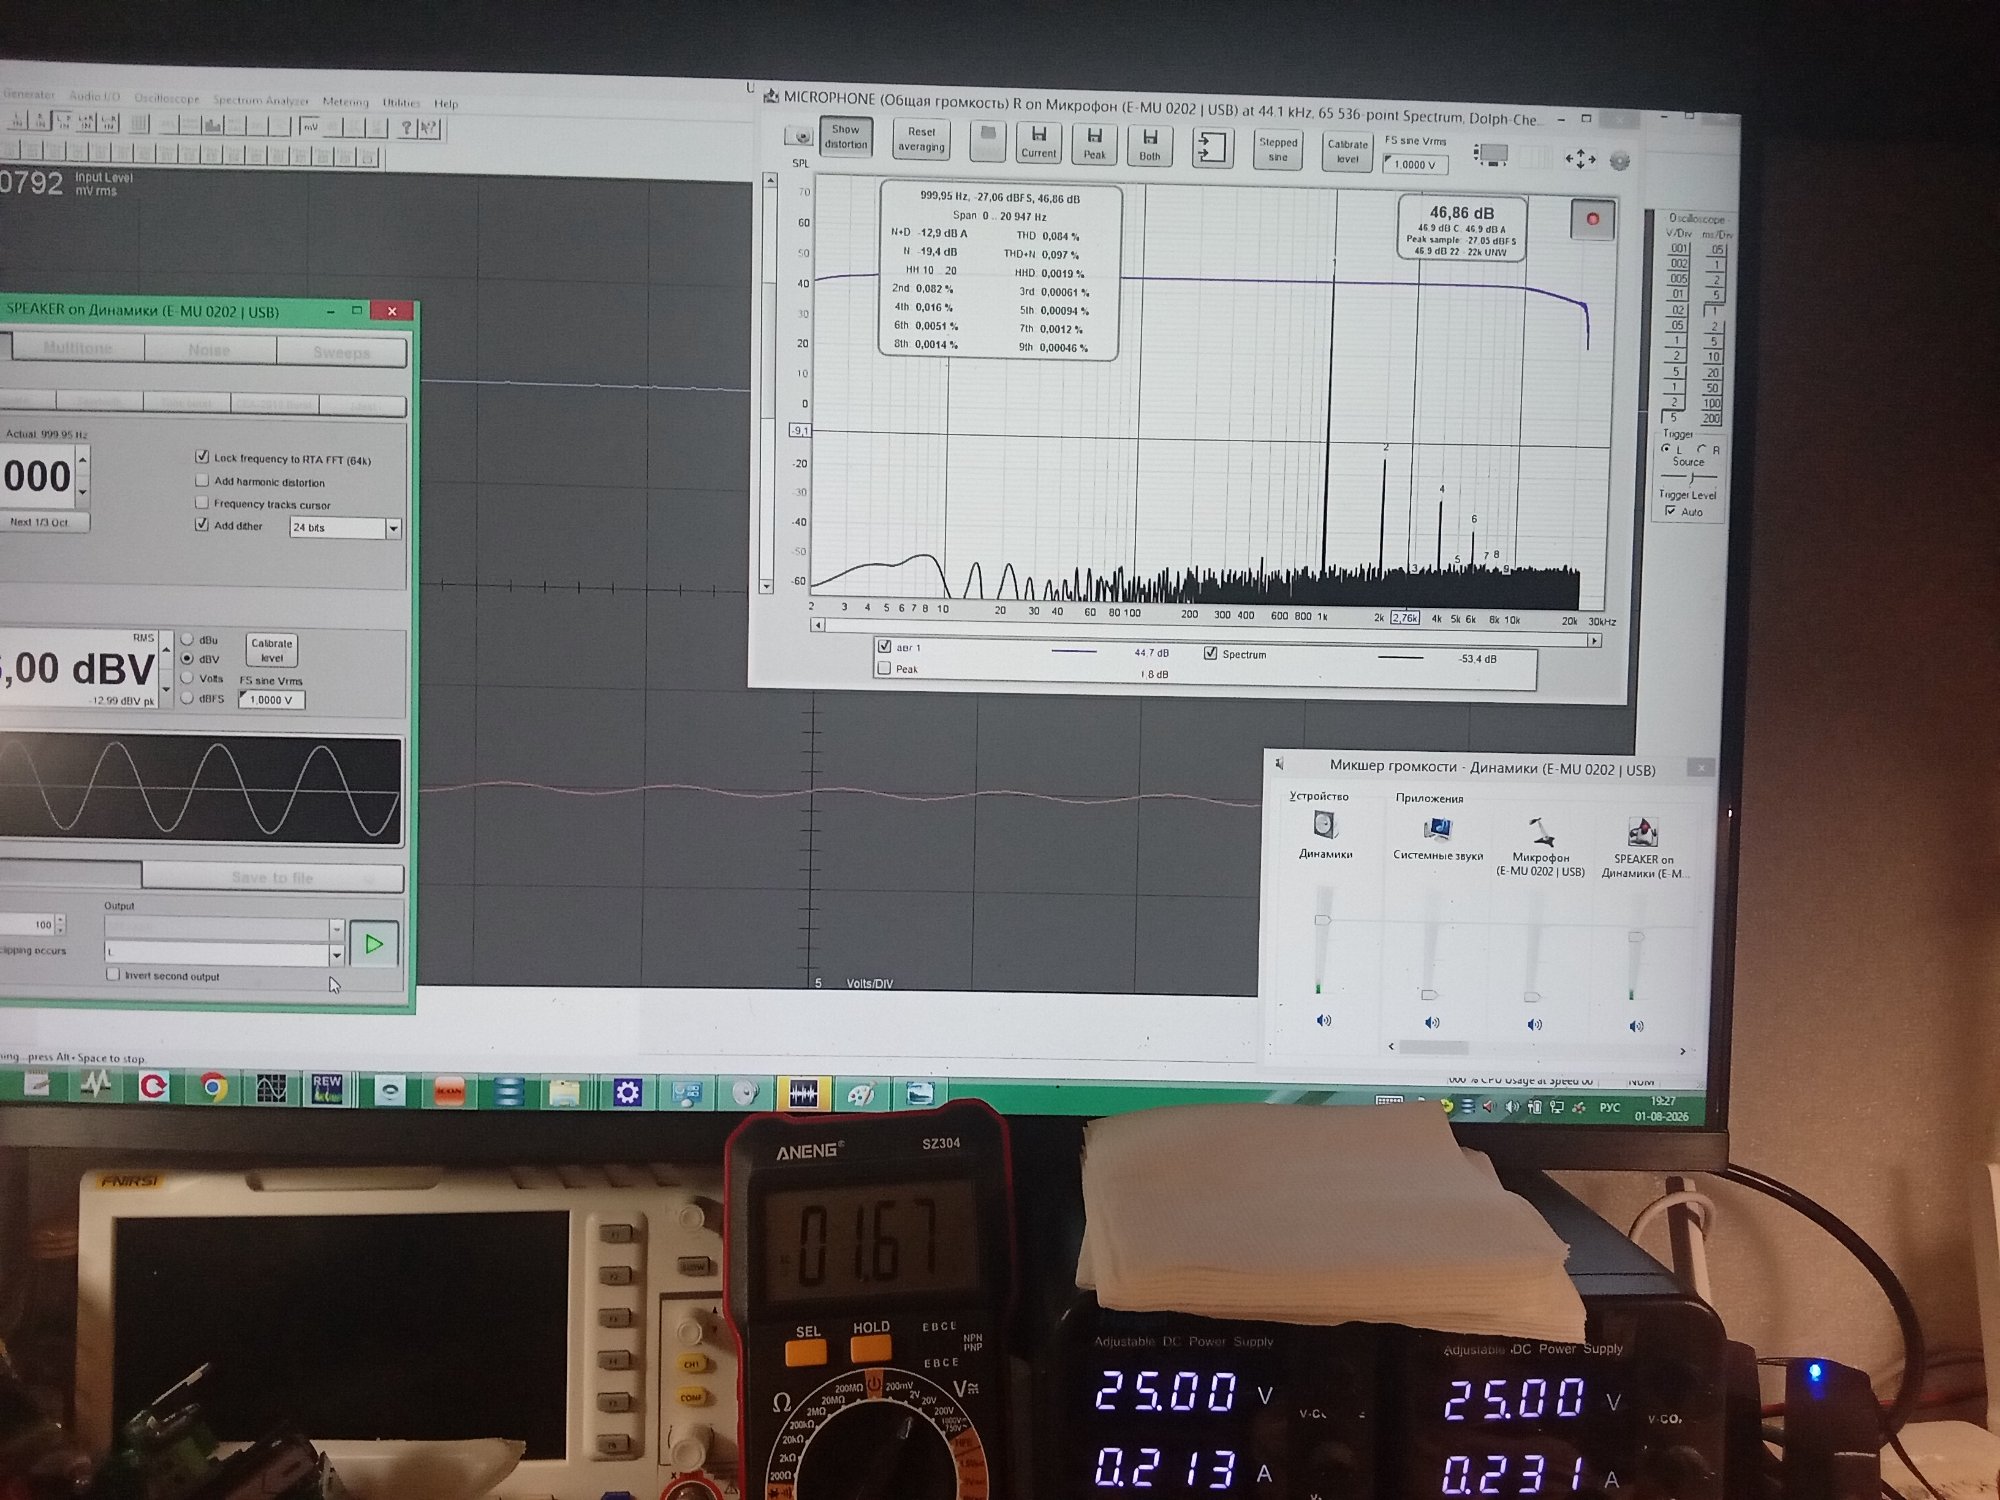Click the question mark help toolbar icon
The image size is (2000, 1500).
pyautogui.click(x=406, y=128)
